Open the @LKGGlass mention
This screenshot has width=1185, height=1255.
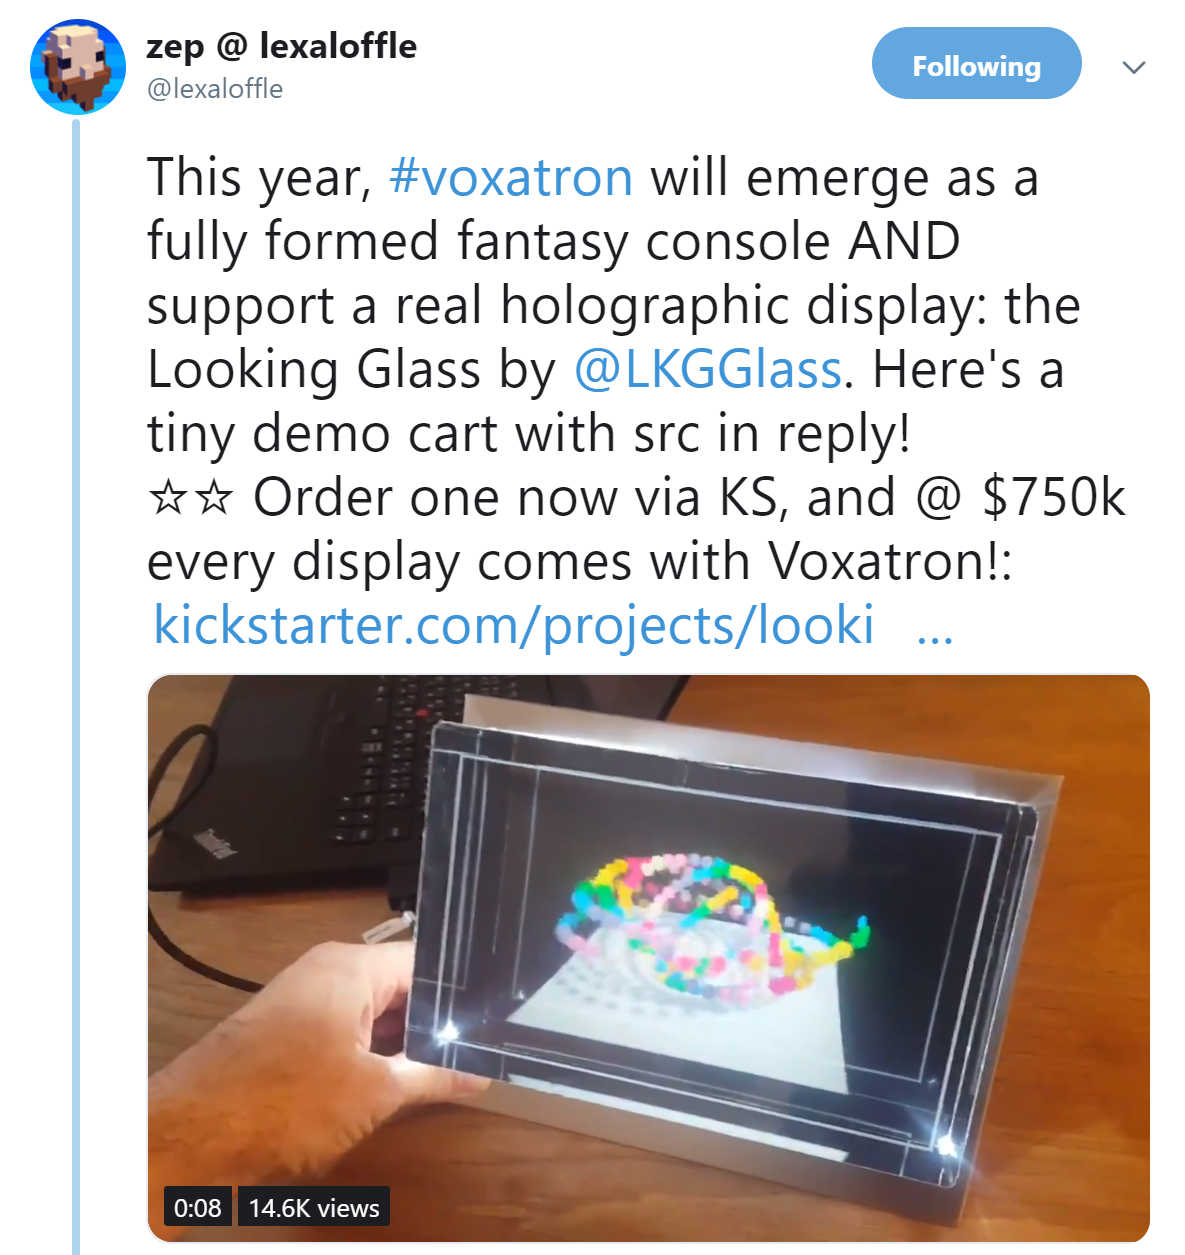click(x=708, y=370)
